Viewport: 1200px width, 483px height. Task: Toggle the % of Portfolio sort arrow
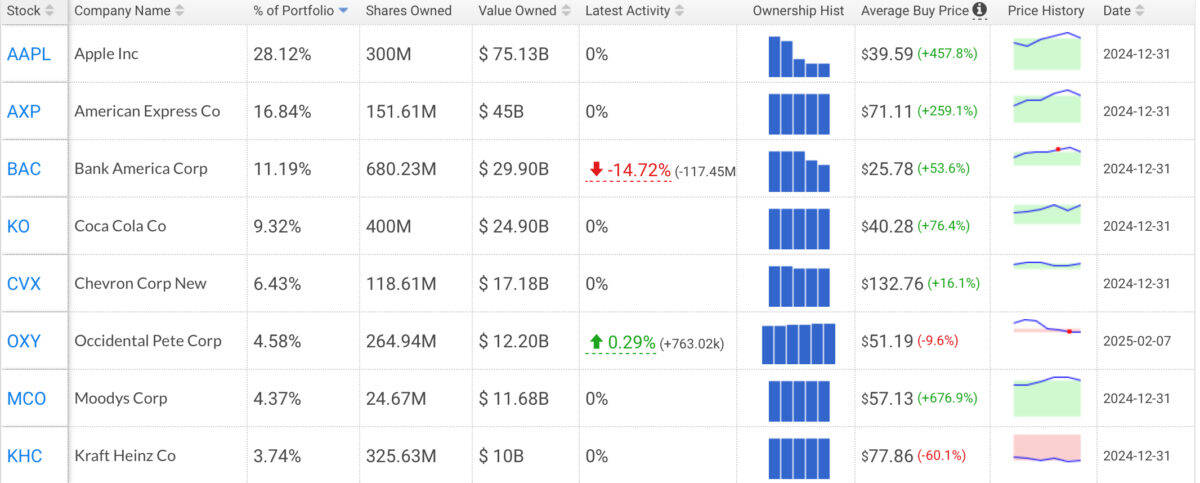coord(344,11)
